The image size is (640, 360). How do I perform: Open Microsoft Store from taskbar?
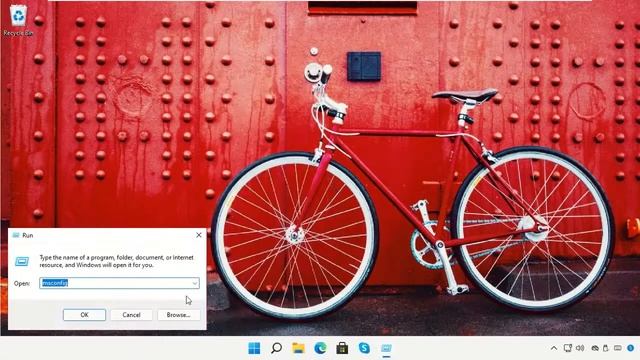click(x=342, y=348)
